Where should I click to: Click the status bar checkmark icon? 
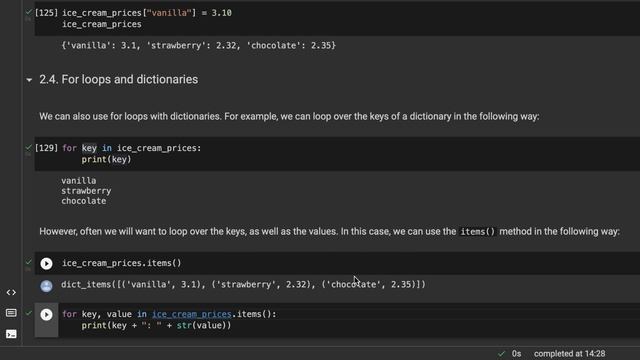(x=501, y=353)
